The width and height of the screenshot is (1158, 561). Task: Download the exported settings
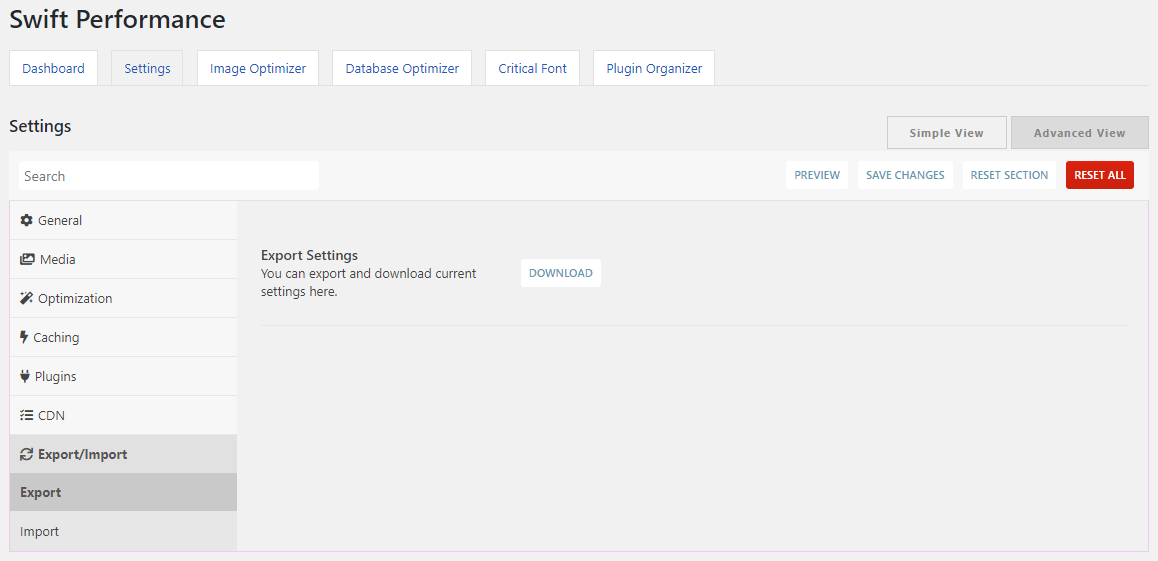click(561, 273)
